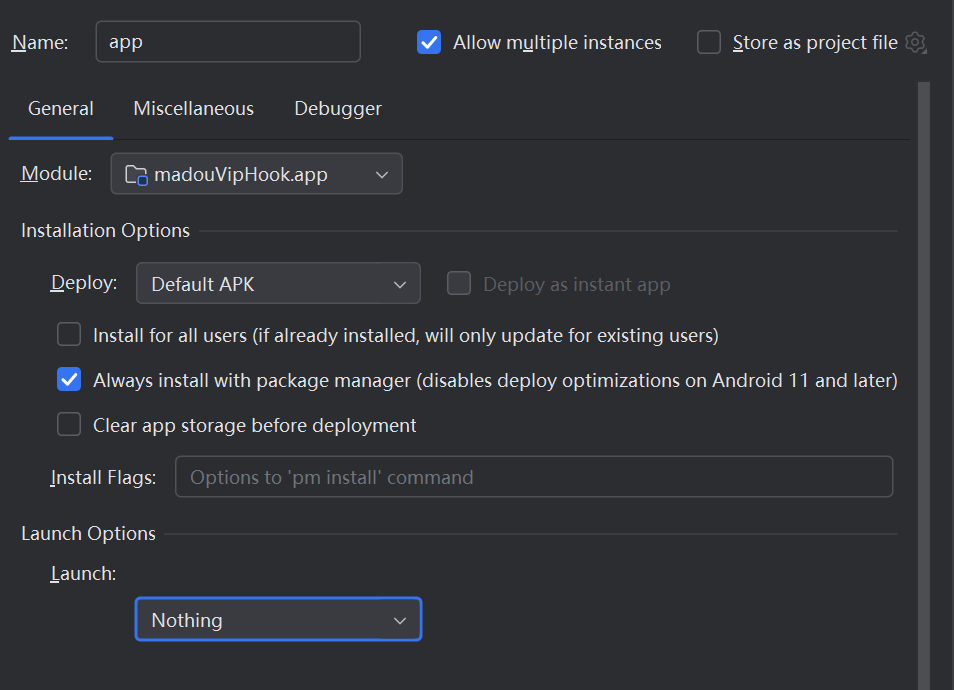Image resolution: width=954 pixels, height=690 pixels.
Task: Focus the Install Flags input field
Action: pos(534,477)
